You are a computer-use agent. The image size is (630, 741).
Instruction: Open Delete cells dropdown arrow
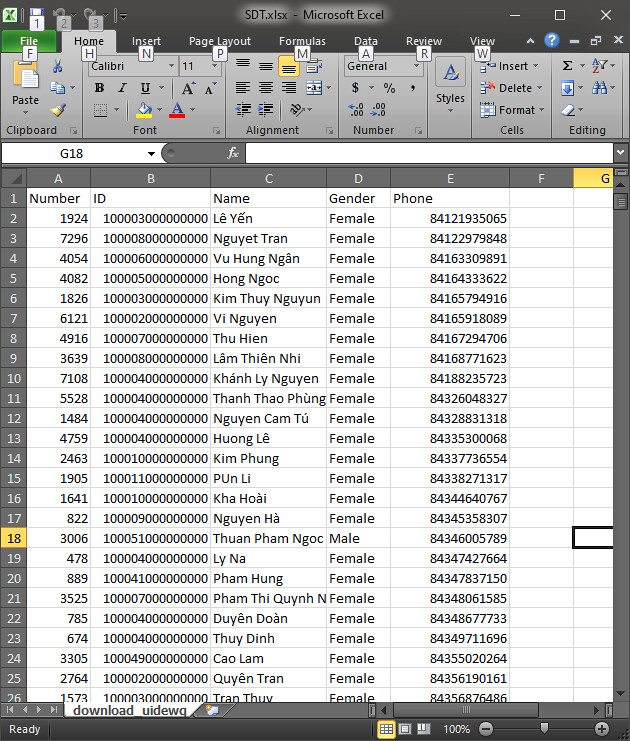click(539, 88)
